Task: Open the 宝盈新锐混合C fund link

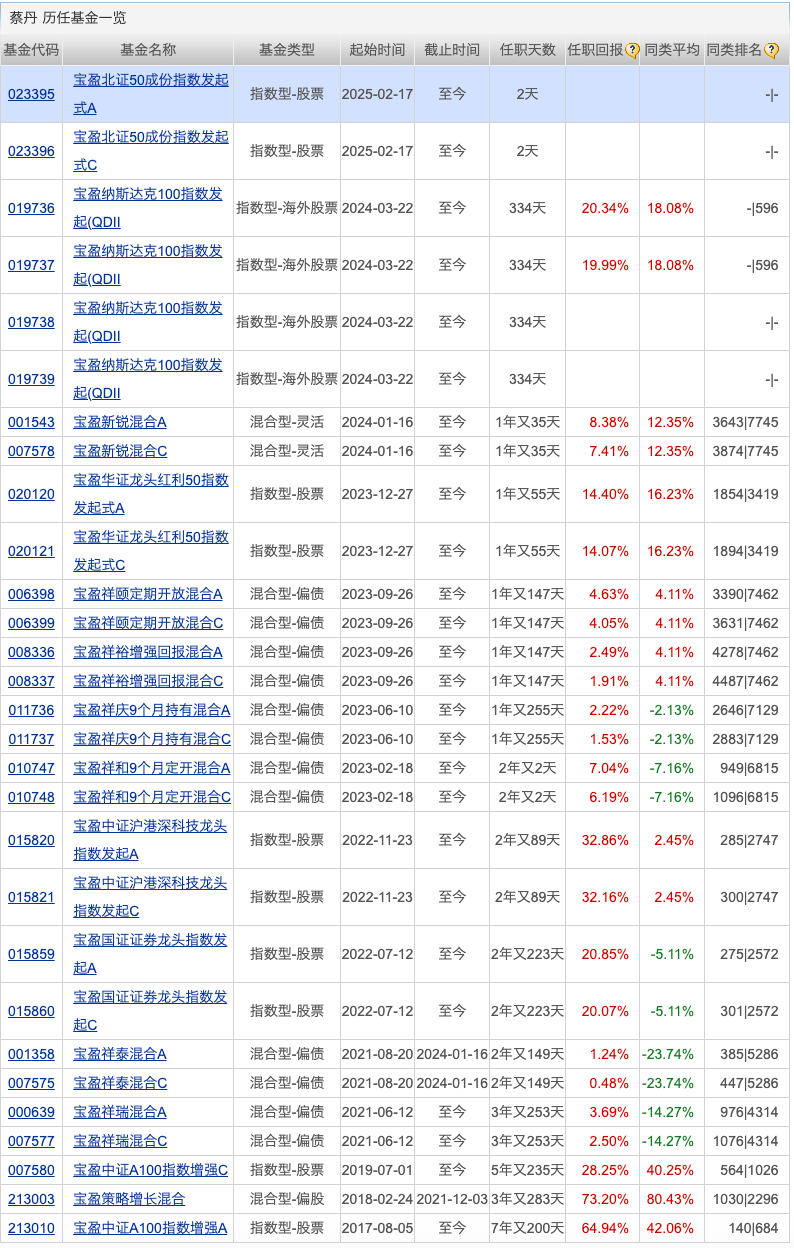Action: pyautogui.click(x=120, y=451)
